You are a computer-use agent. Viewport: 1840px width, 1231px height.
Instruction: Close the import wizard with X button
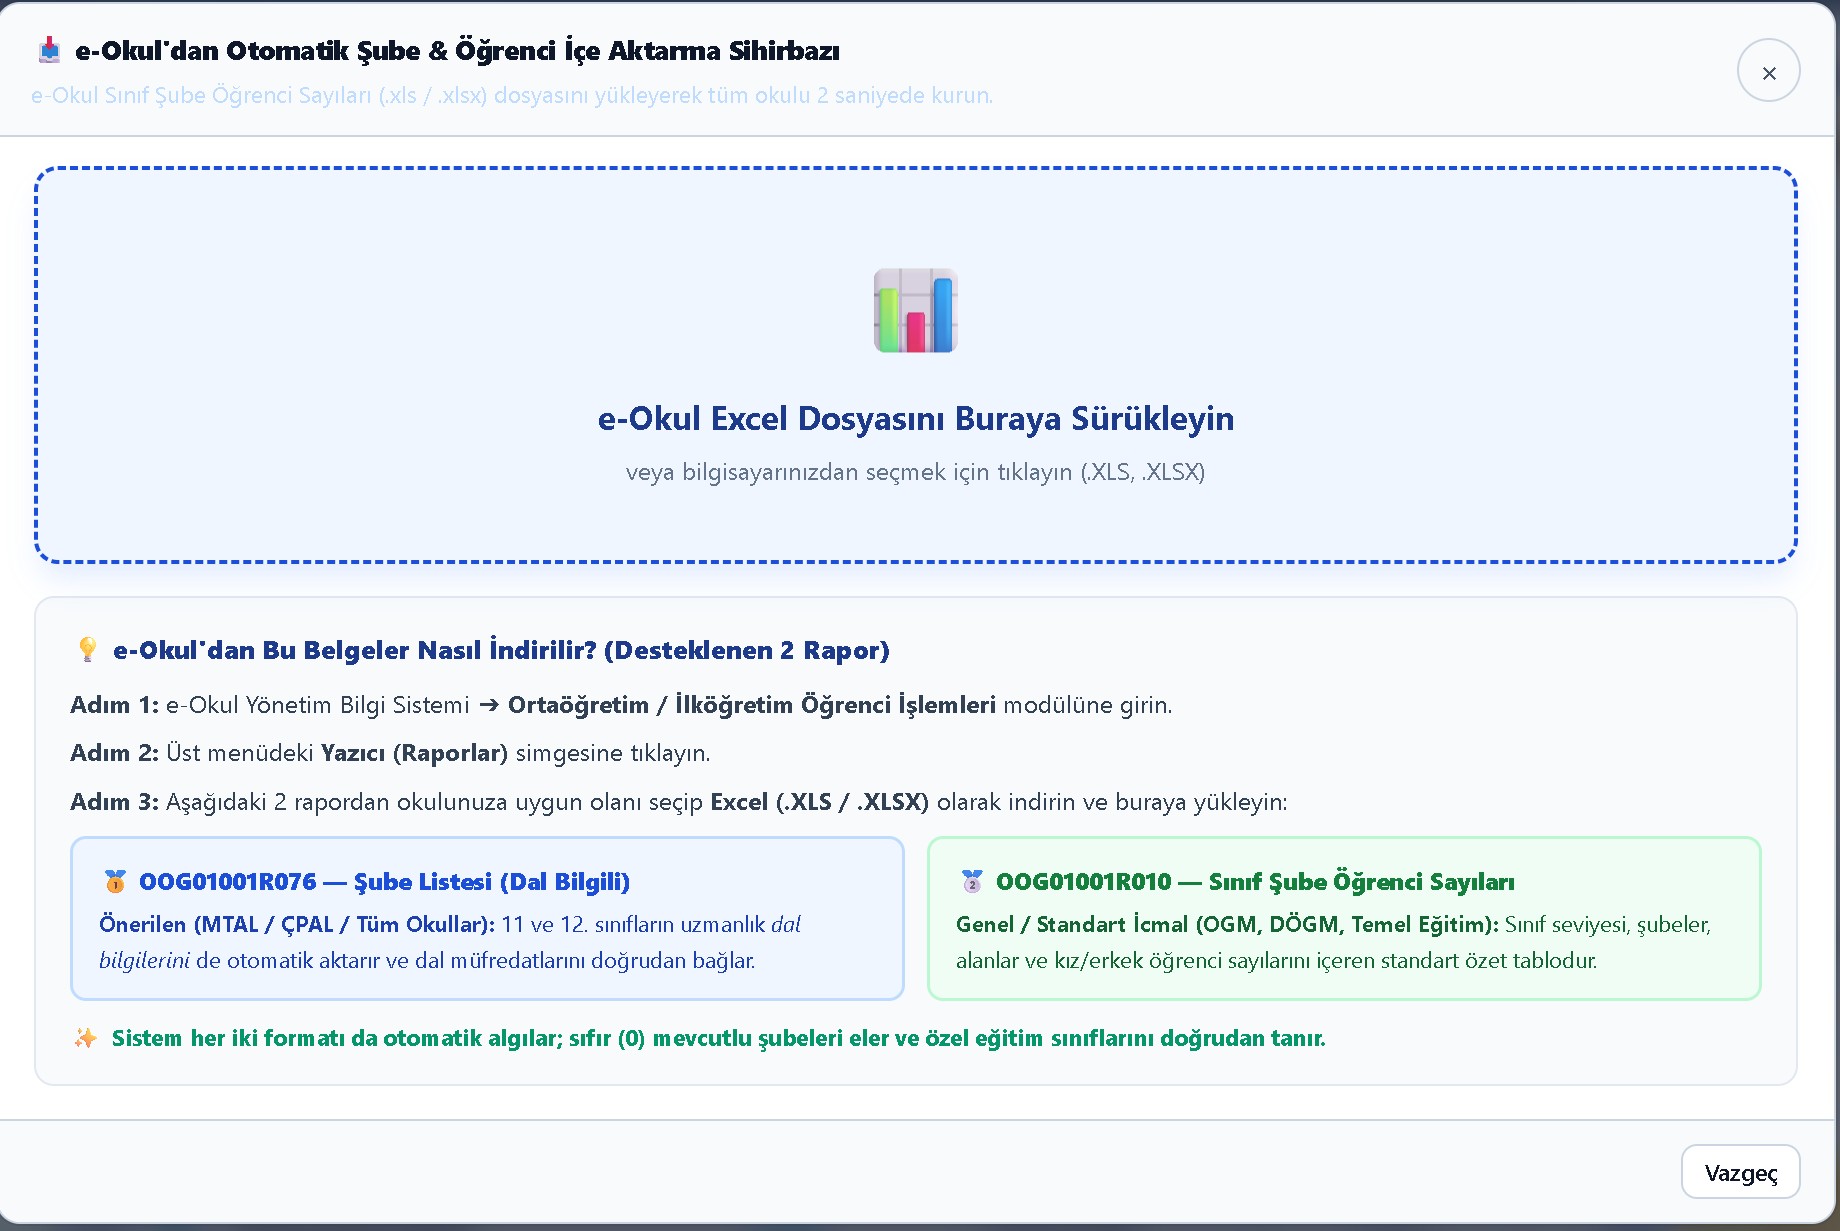pos(1768,71)
